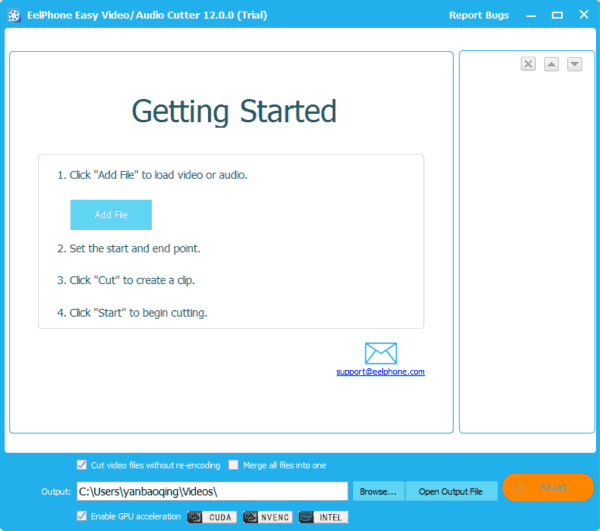The width and height of the screenshot is (600, 531).
Task: Remove clip using the X icon
Action: [528, 64]
